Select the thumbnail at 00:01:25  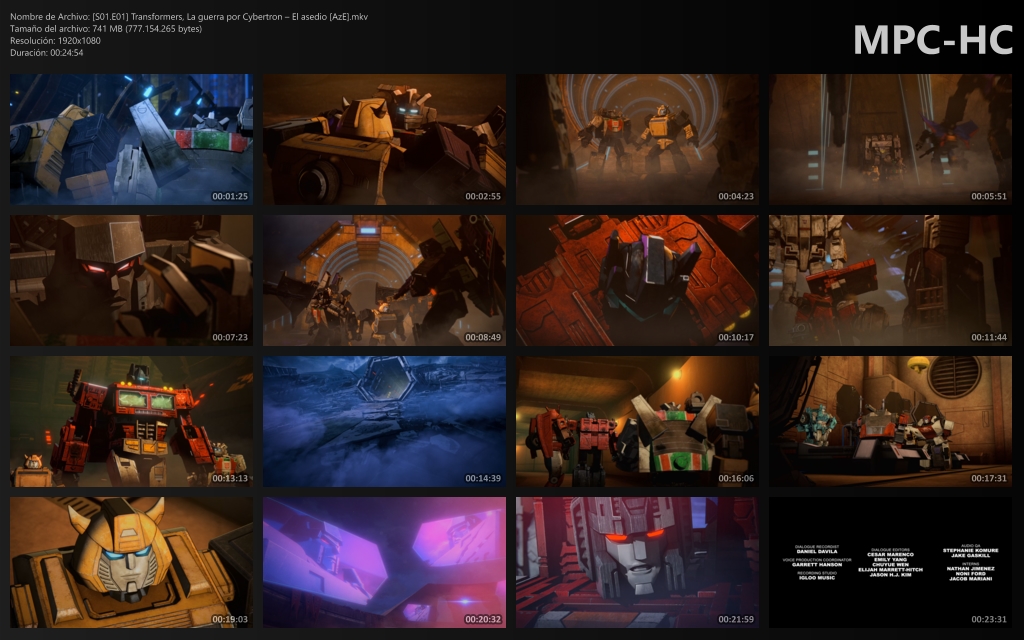(x=131, y=138)
